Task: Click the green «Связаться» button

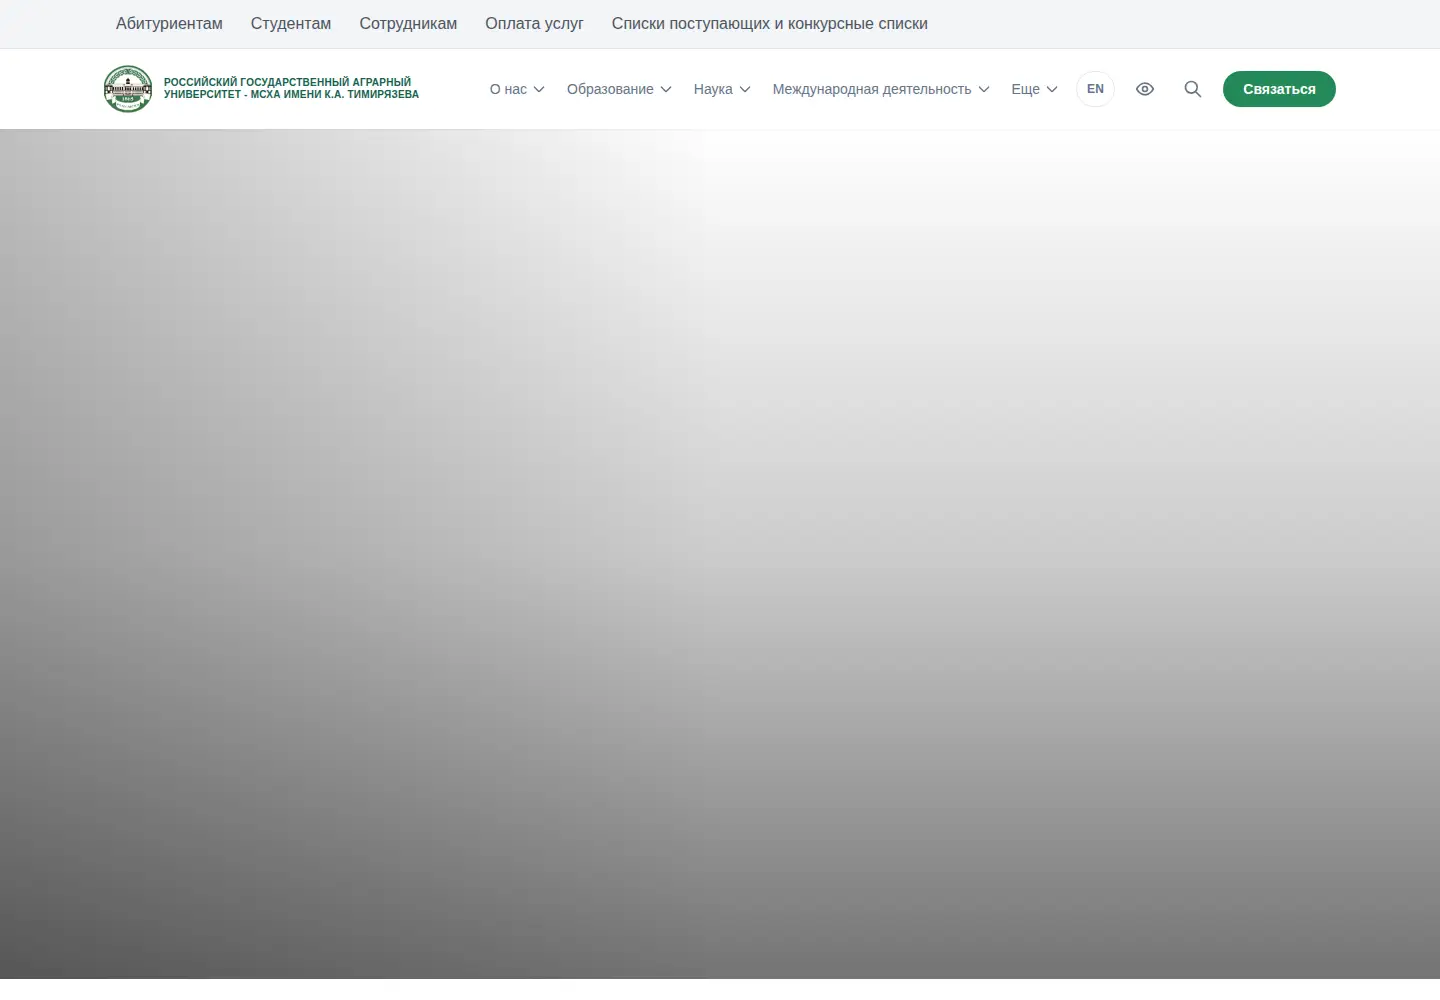Action: [1279, 89]
